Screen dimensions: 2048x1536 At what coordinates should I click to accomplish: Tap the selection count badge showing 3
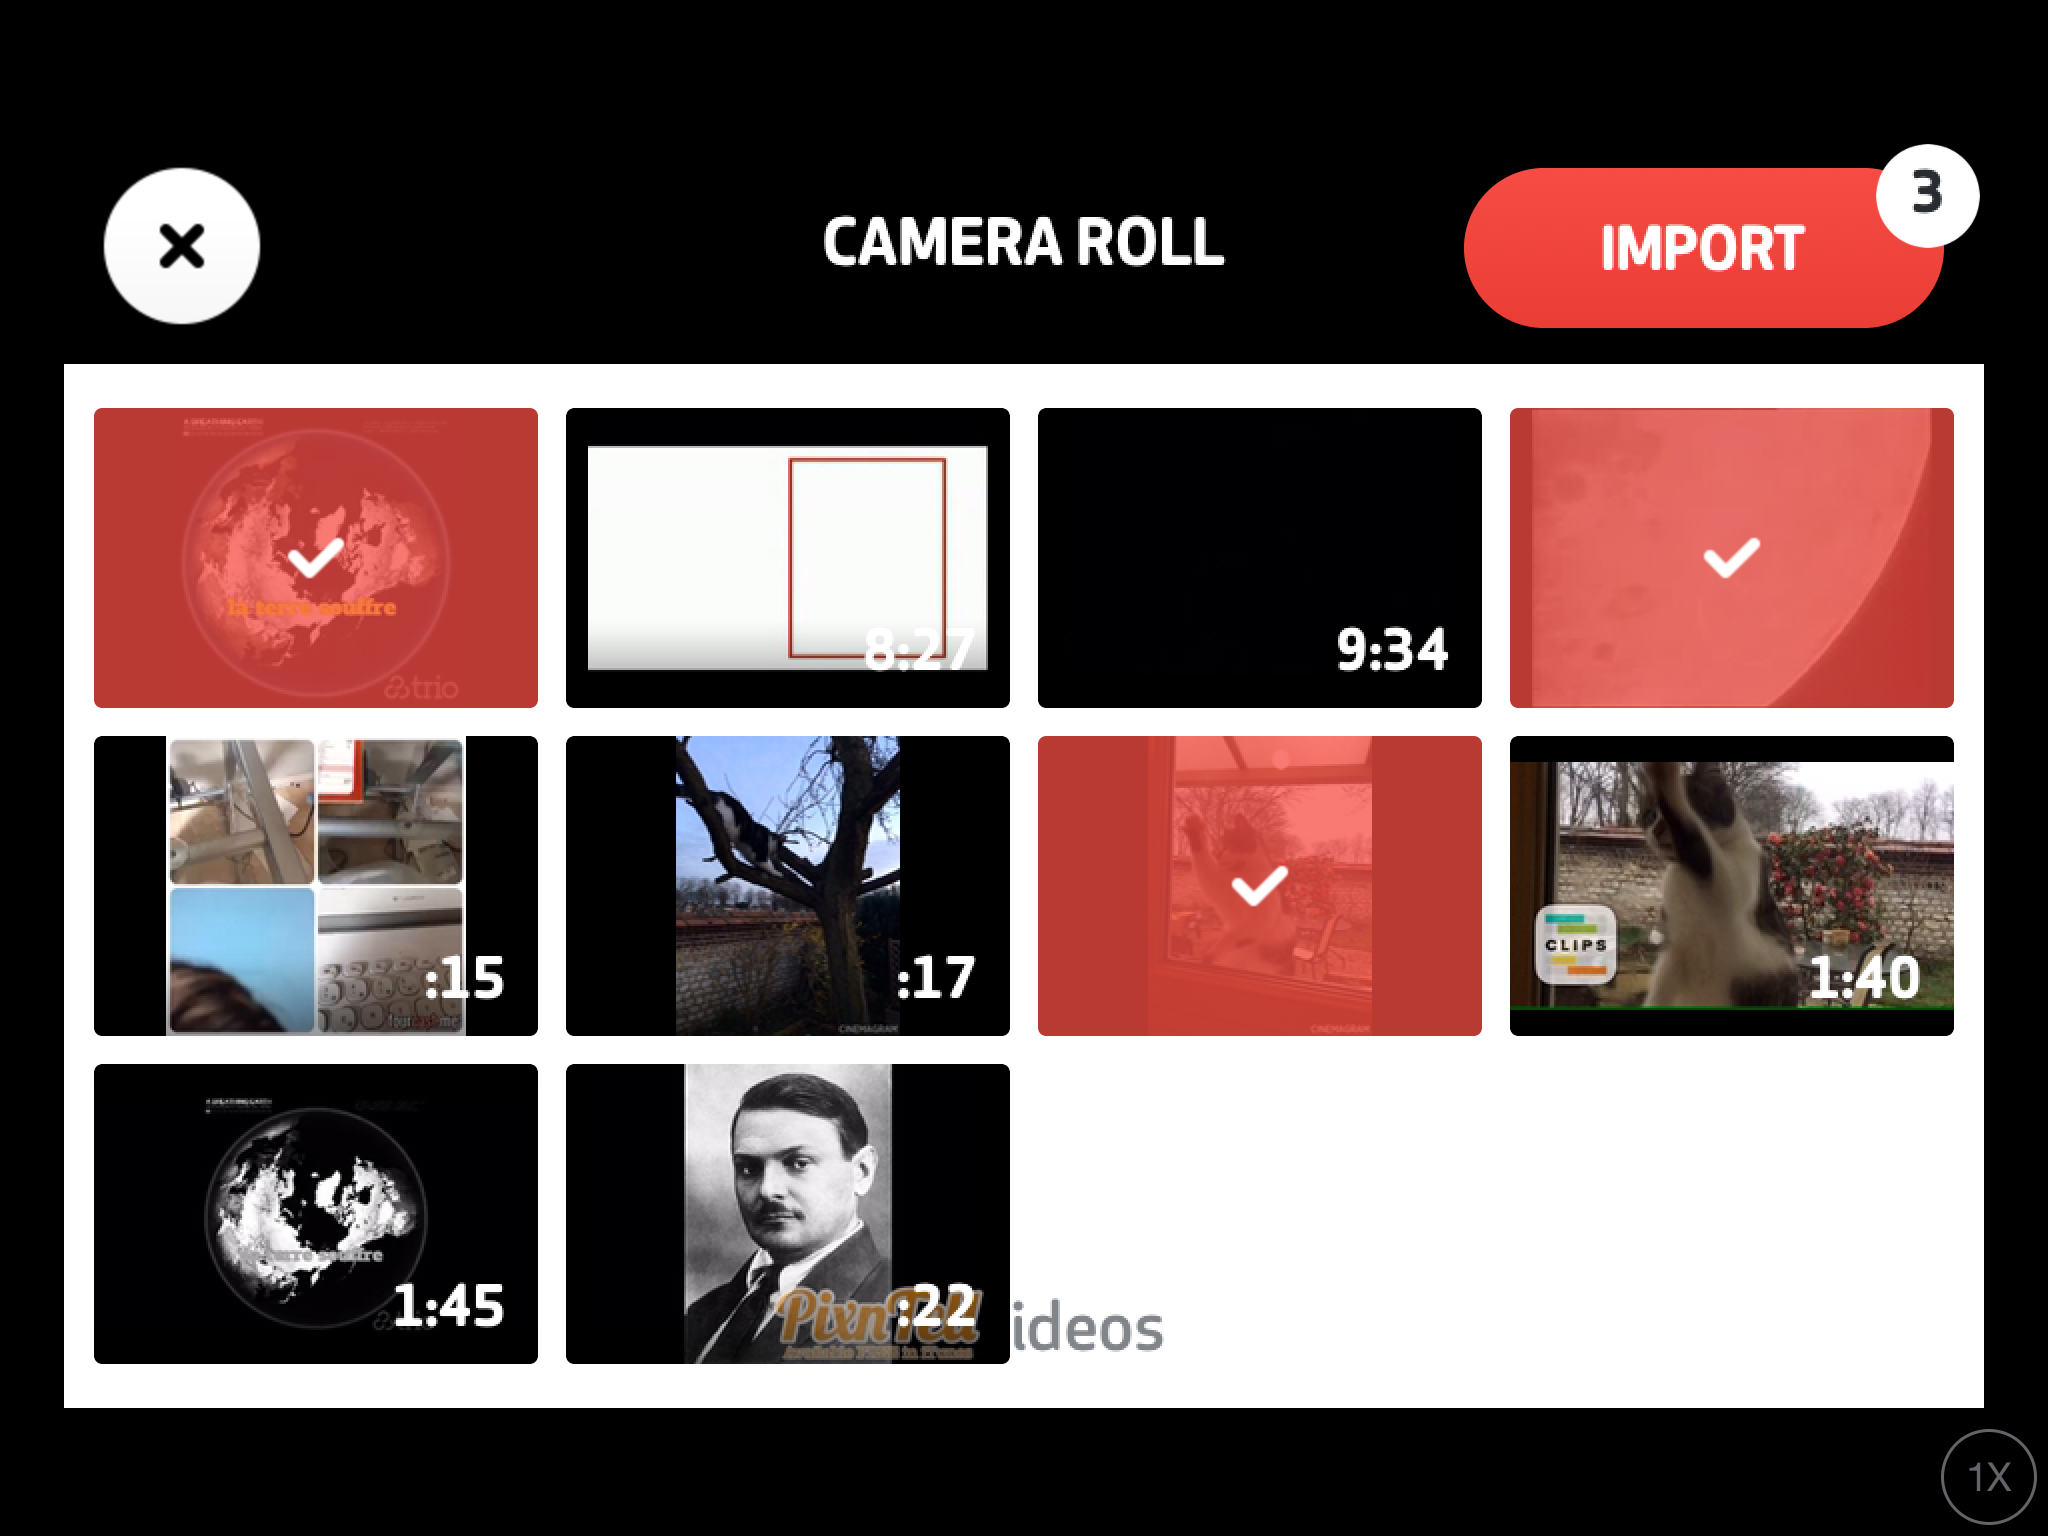[1927, 195]
